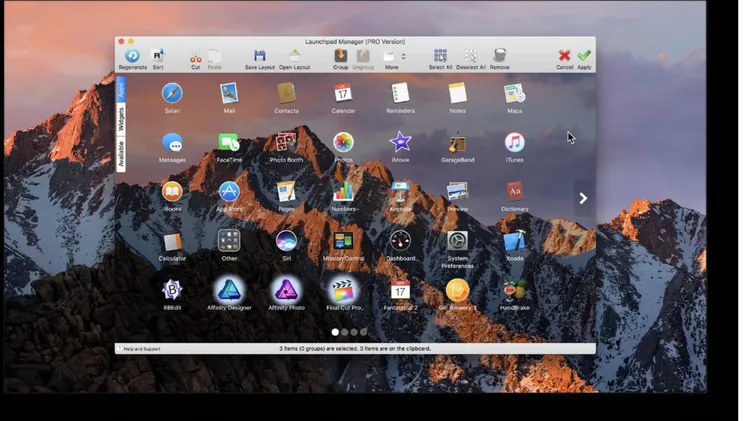Select the GarageBand app icon
This screenshot has width=750, height=421.
(x=457, y=142)
